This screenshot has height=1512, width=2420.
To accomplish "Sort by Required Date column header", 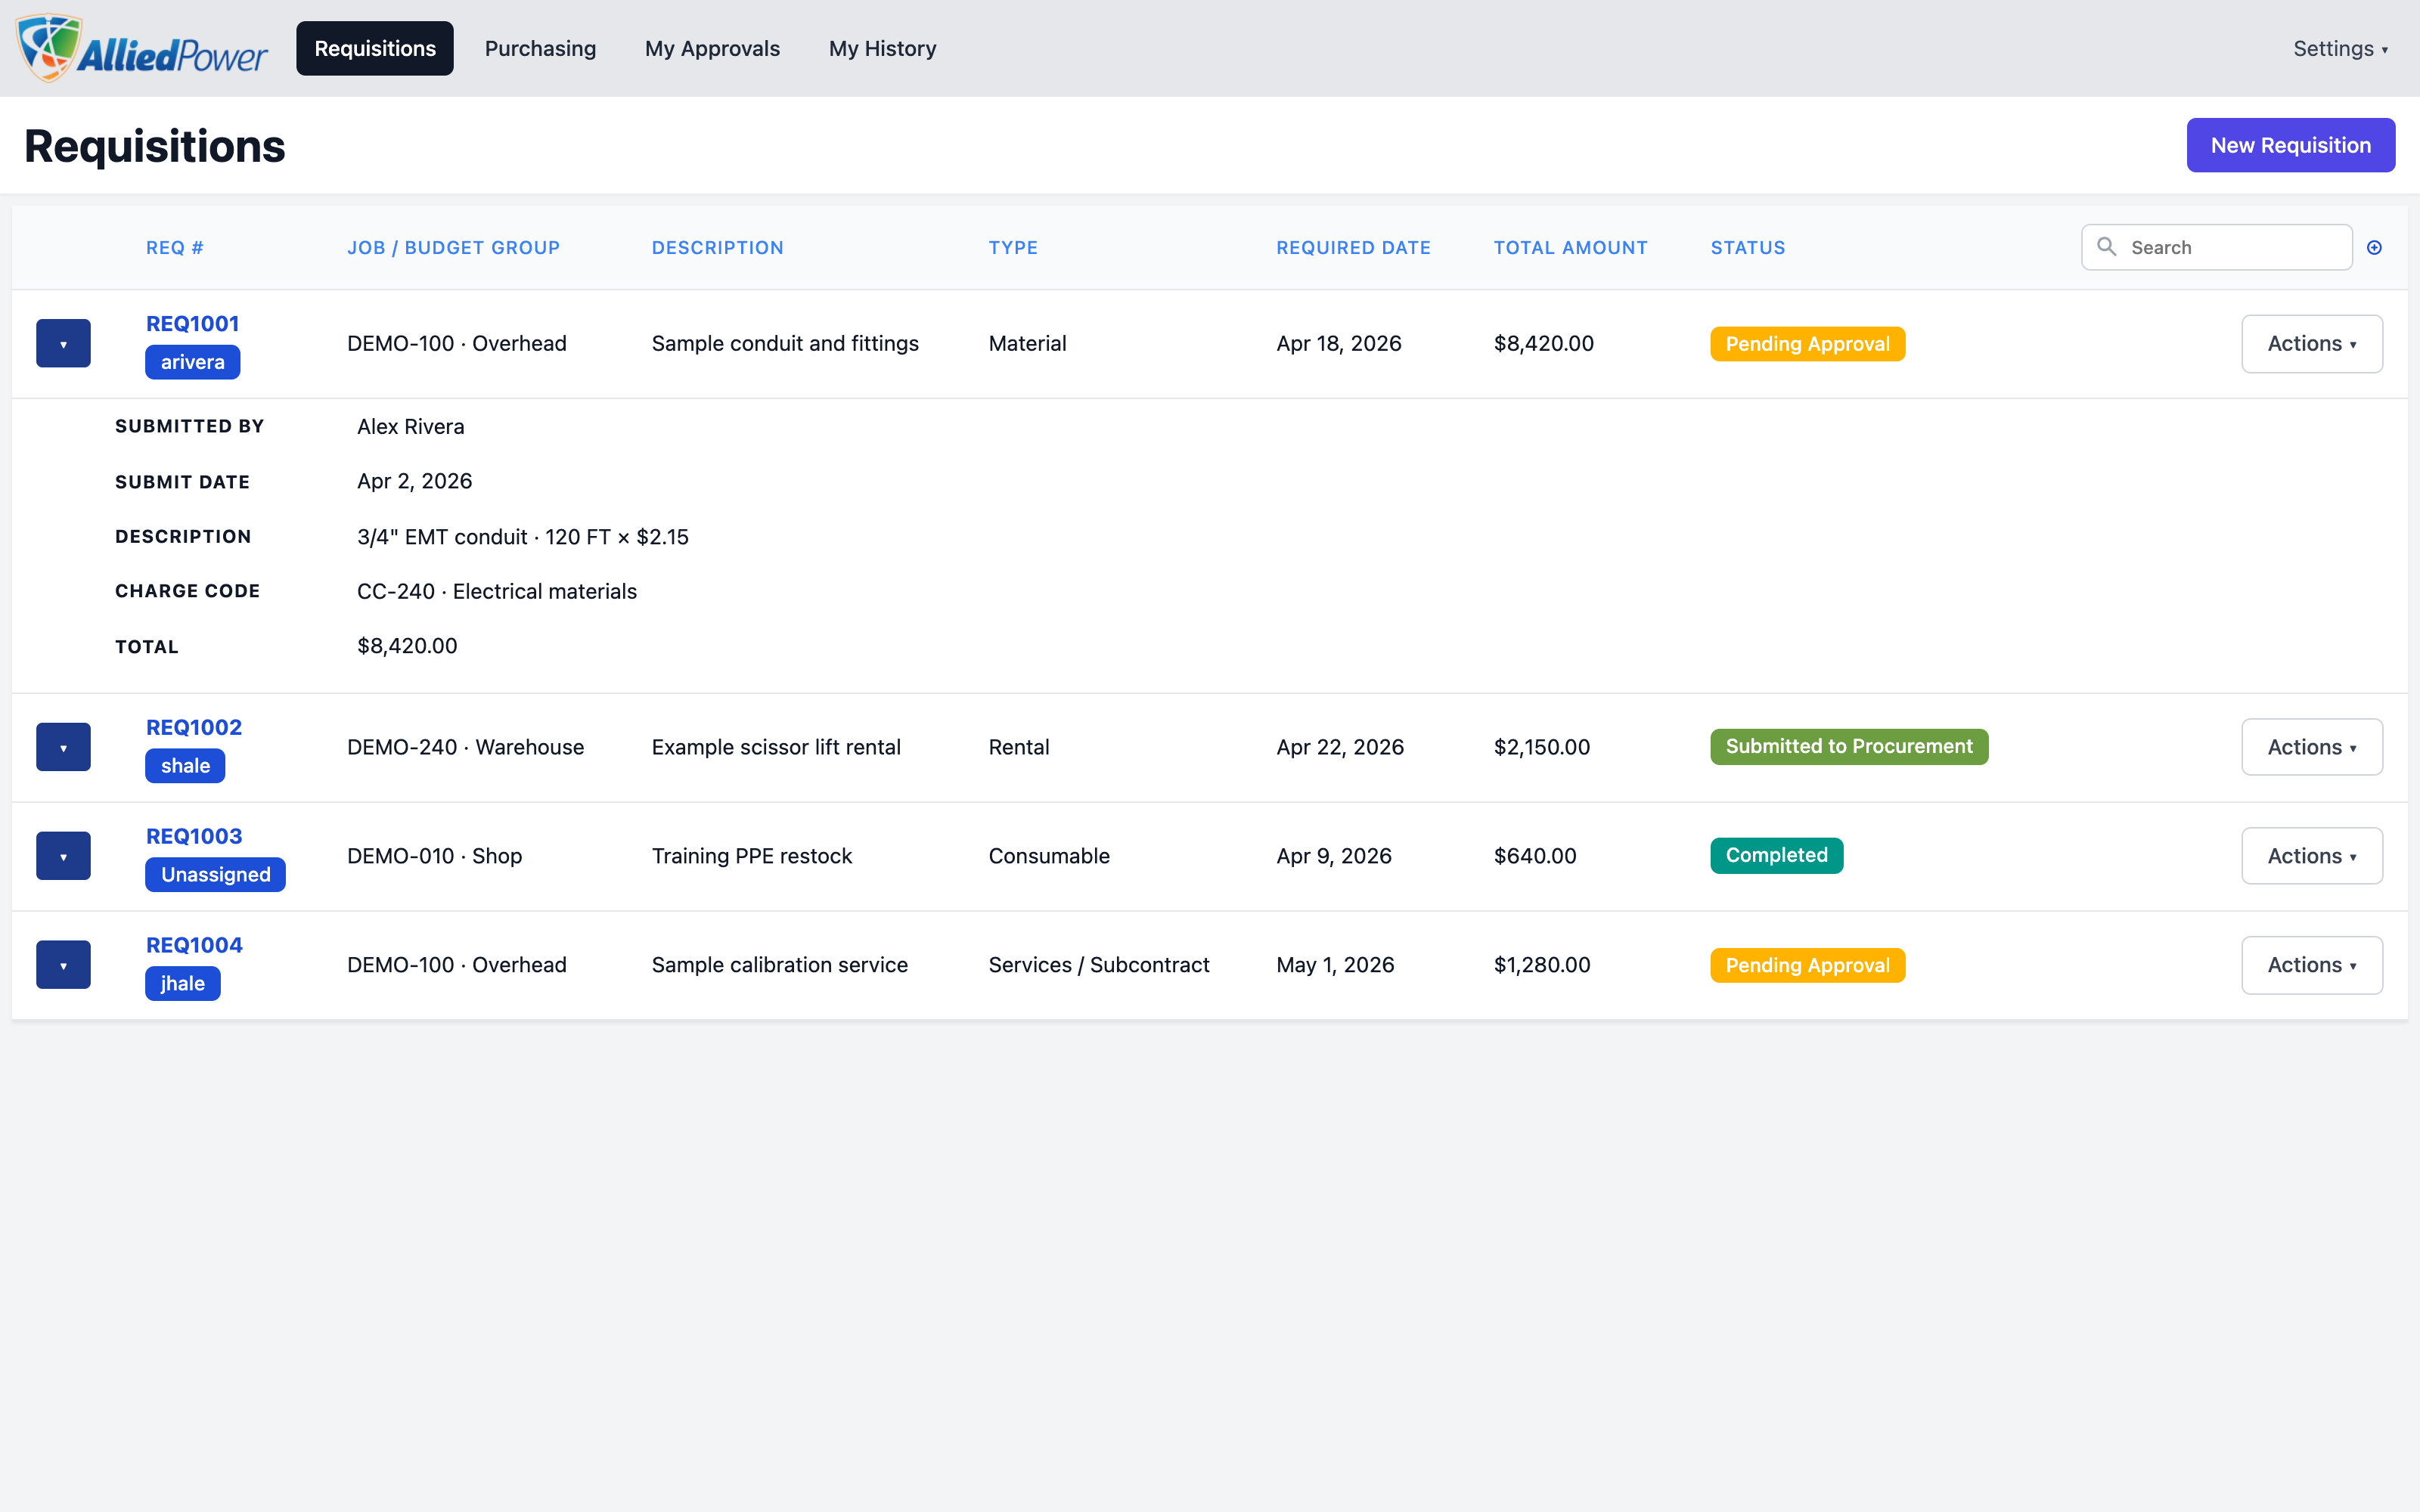I will coord(1353,248).
